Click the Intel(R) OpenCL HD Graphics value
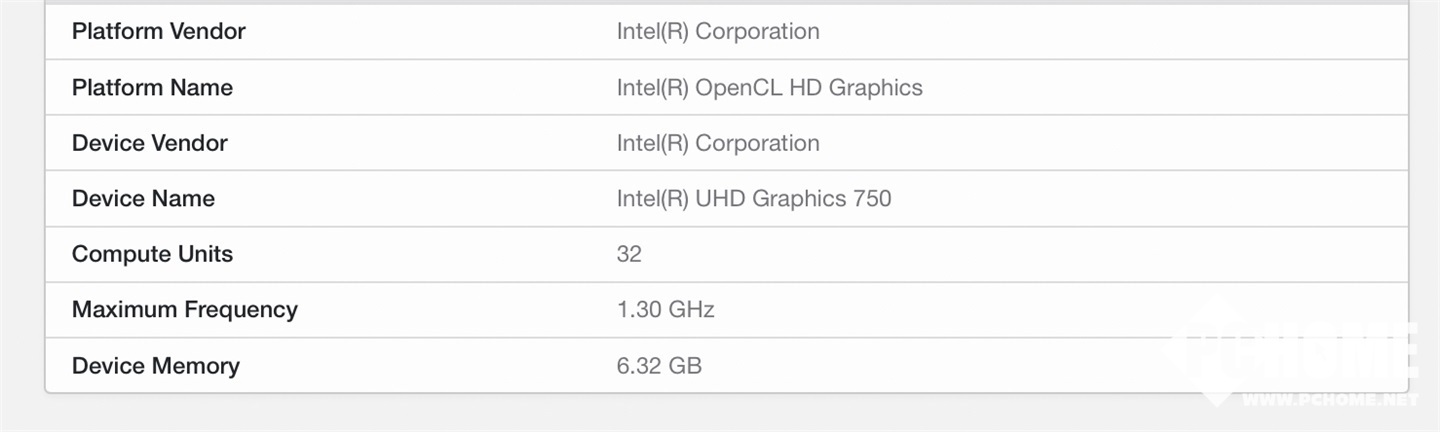The image size is (1440, 432). [x=770, y=87]
